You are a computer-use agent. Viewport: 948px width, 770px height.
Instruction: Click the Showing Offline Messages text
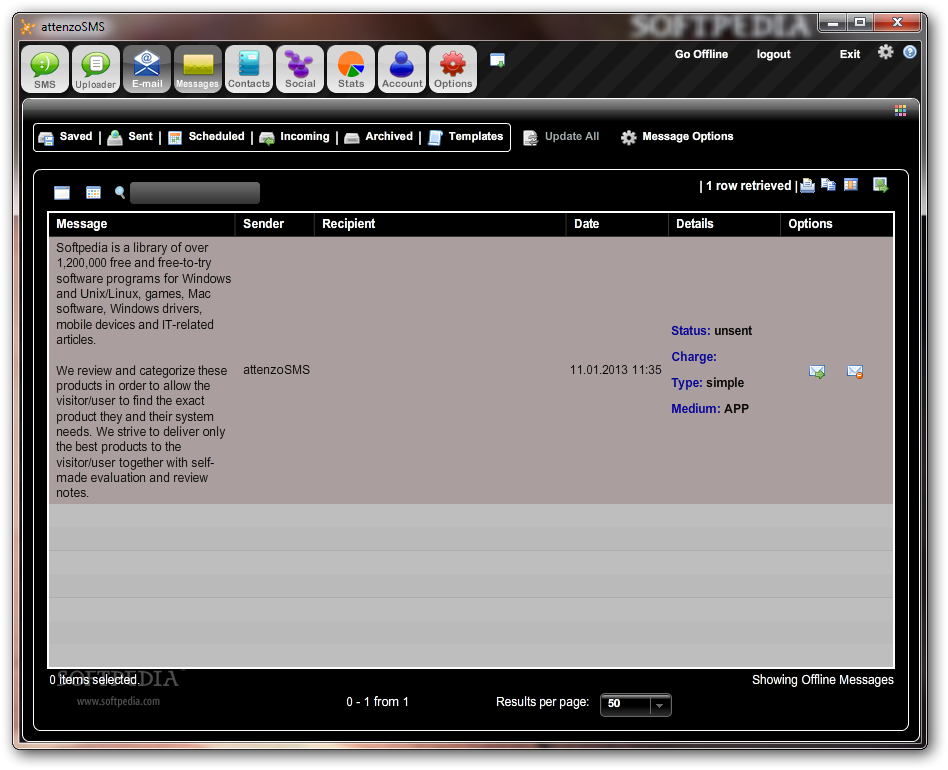[822, 680]
